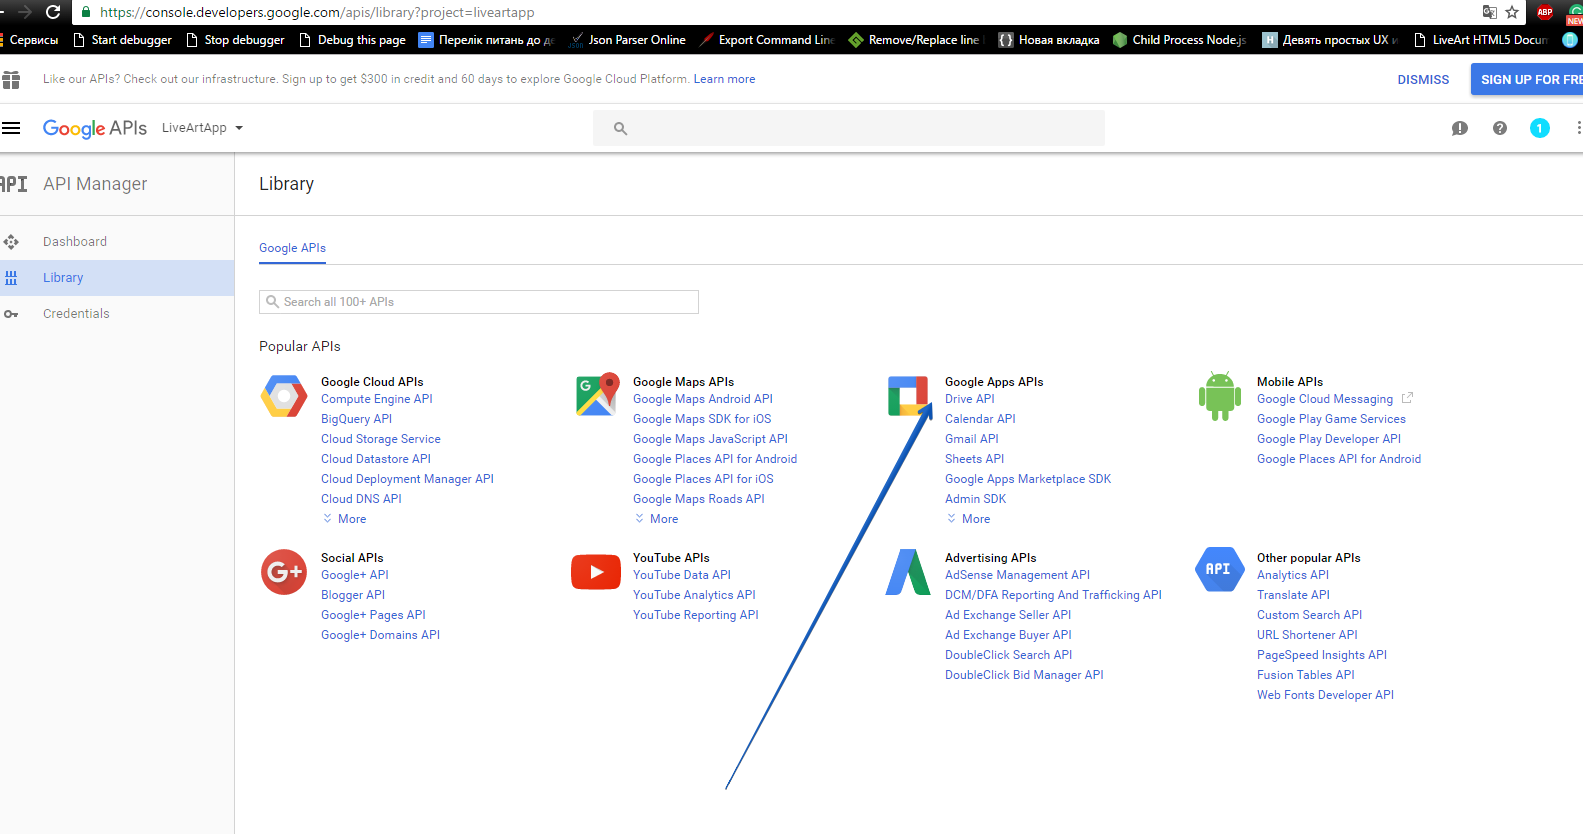Open the Credentials section
The width and height of the screenshot is (1583, 834).
point(117,314)
